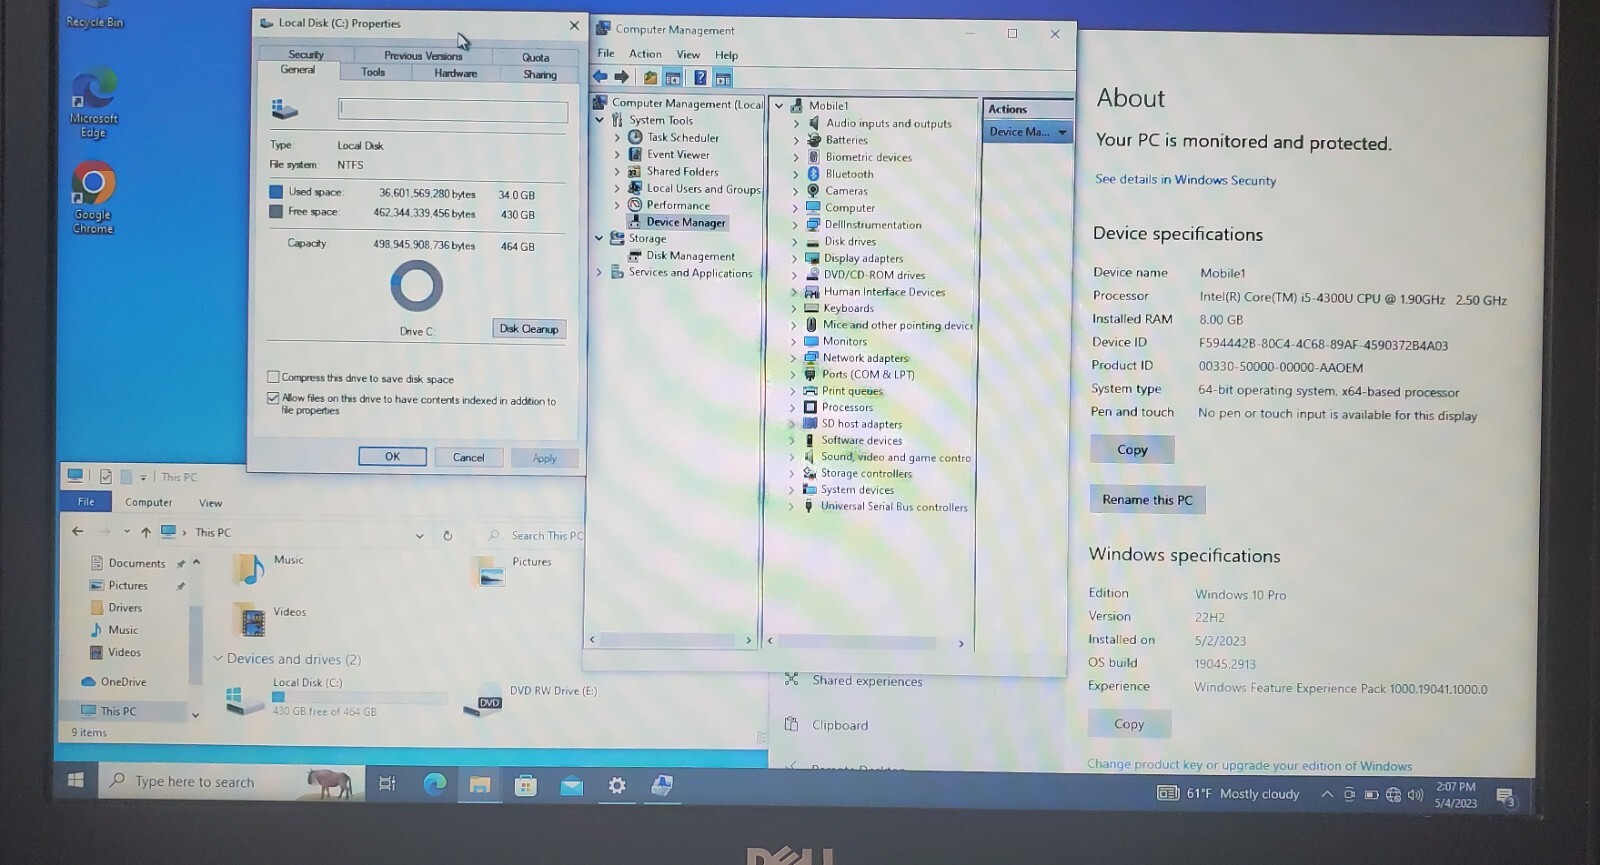Click Copy under Windows specifications

1129,724
